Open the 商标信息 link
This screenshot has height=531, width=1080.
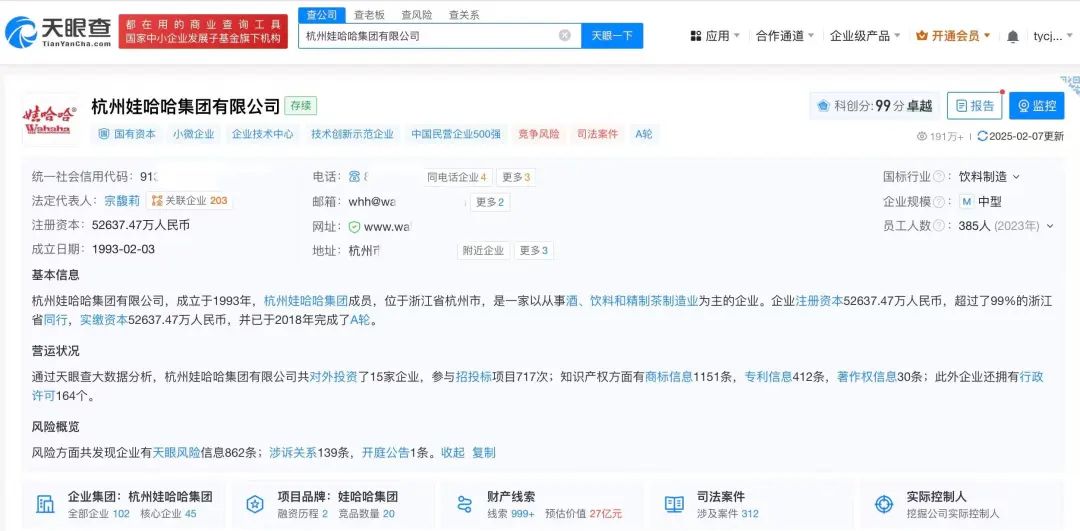(669, 377)
